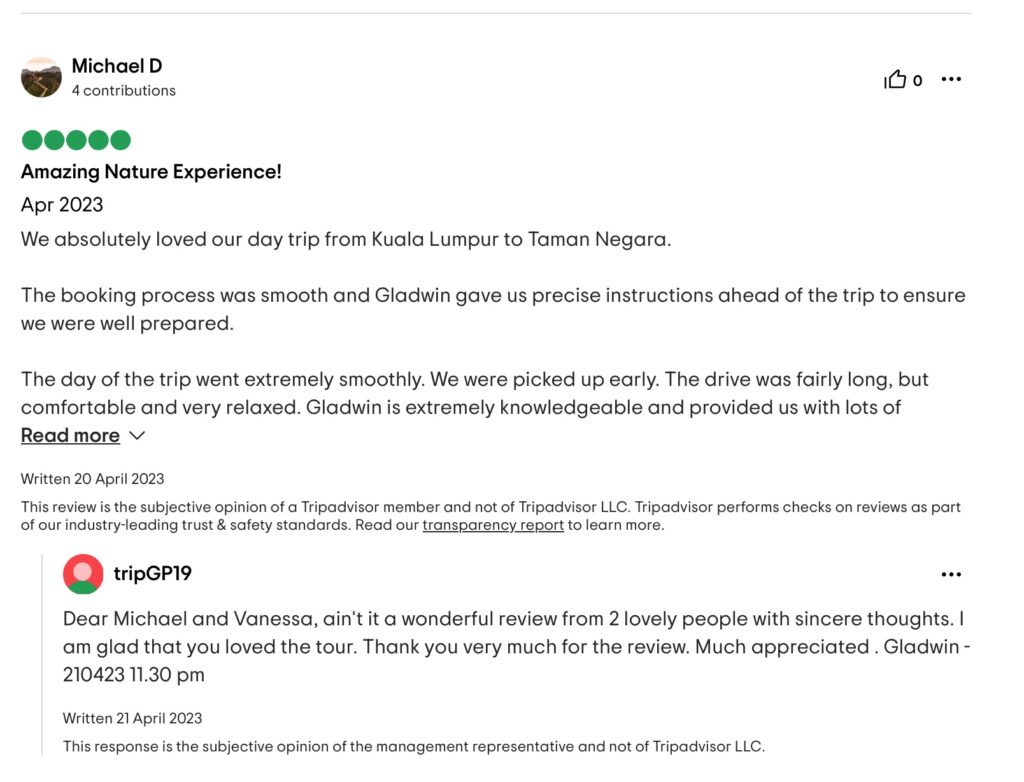Open three-dot menu on tripGP19 response
Screen dimensions: 1024x782
[951, 574]
